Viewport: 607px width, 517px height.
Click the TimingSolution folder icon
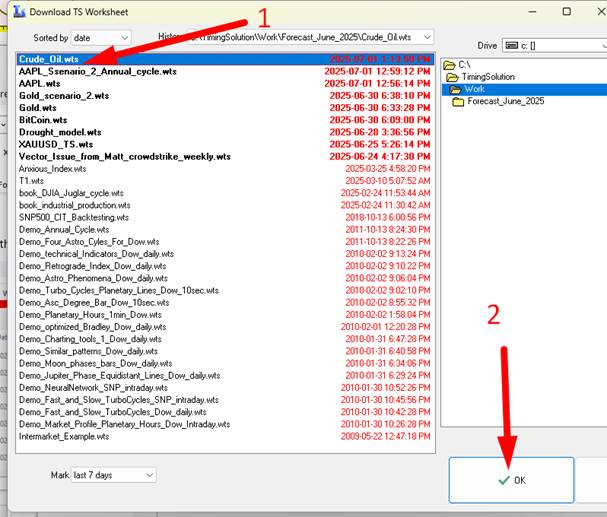[452, 77]
